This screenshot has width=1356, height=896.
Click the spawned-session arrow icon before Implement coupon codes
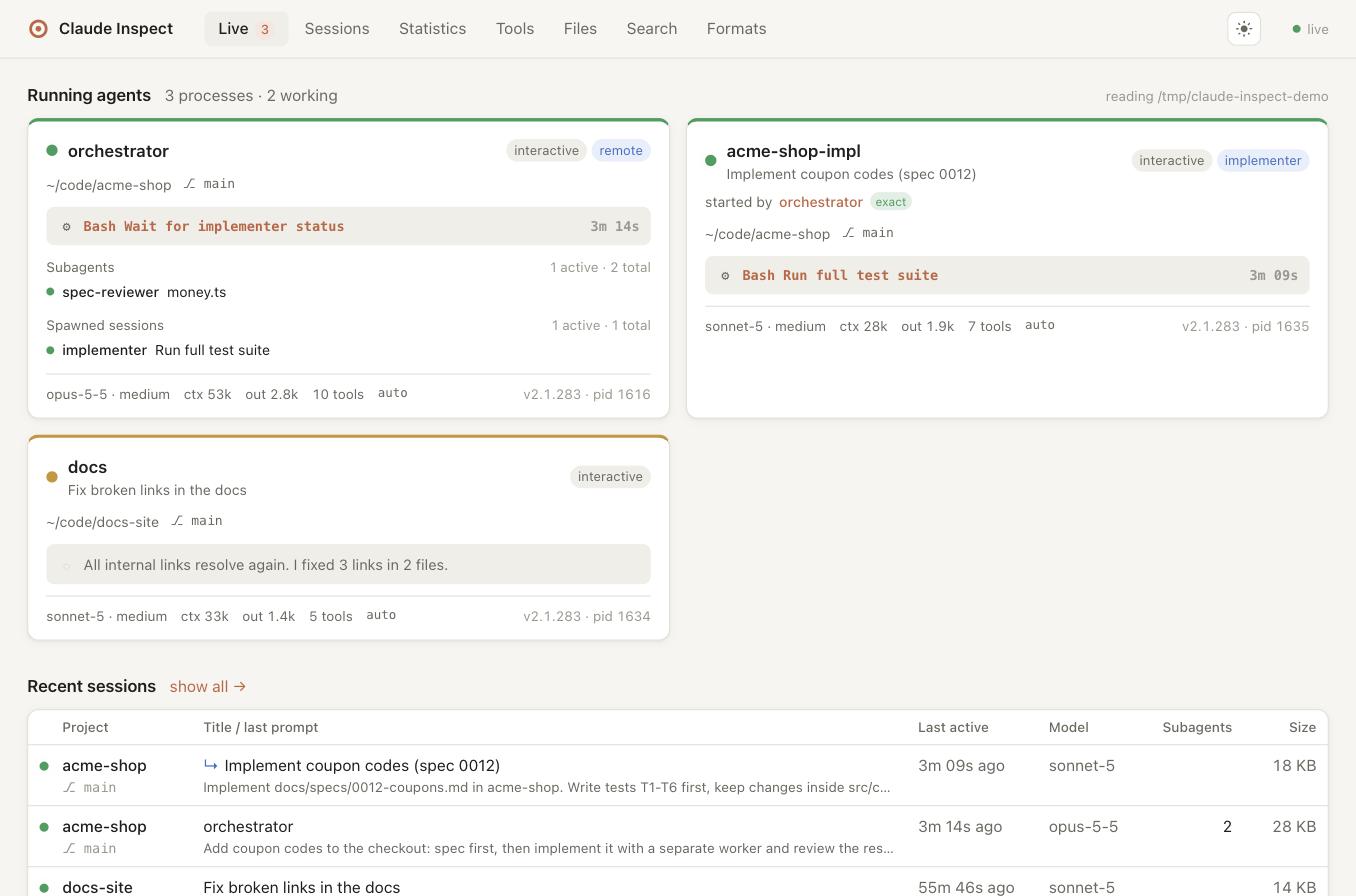[211, 765]
